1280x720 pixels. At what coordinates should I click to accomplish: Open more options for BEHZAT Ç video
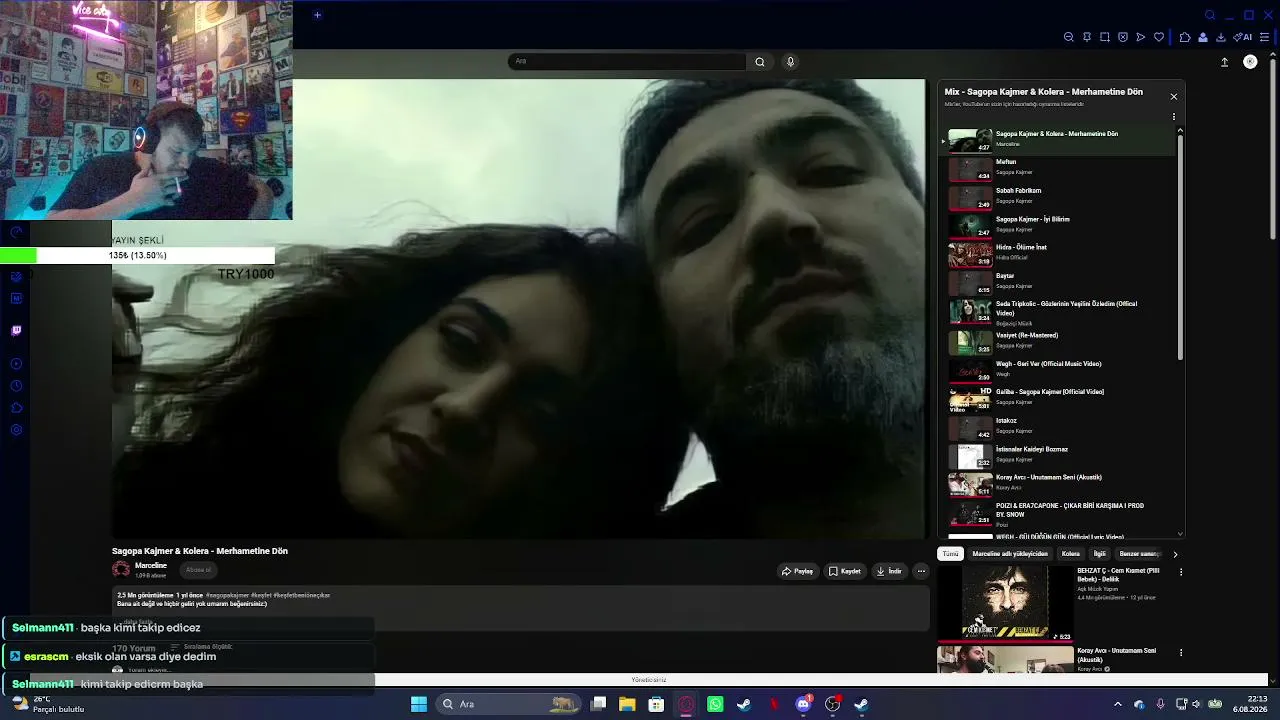click(x=1181, y=572)
